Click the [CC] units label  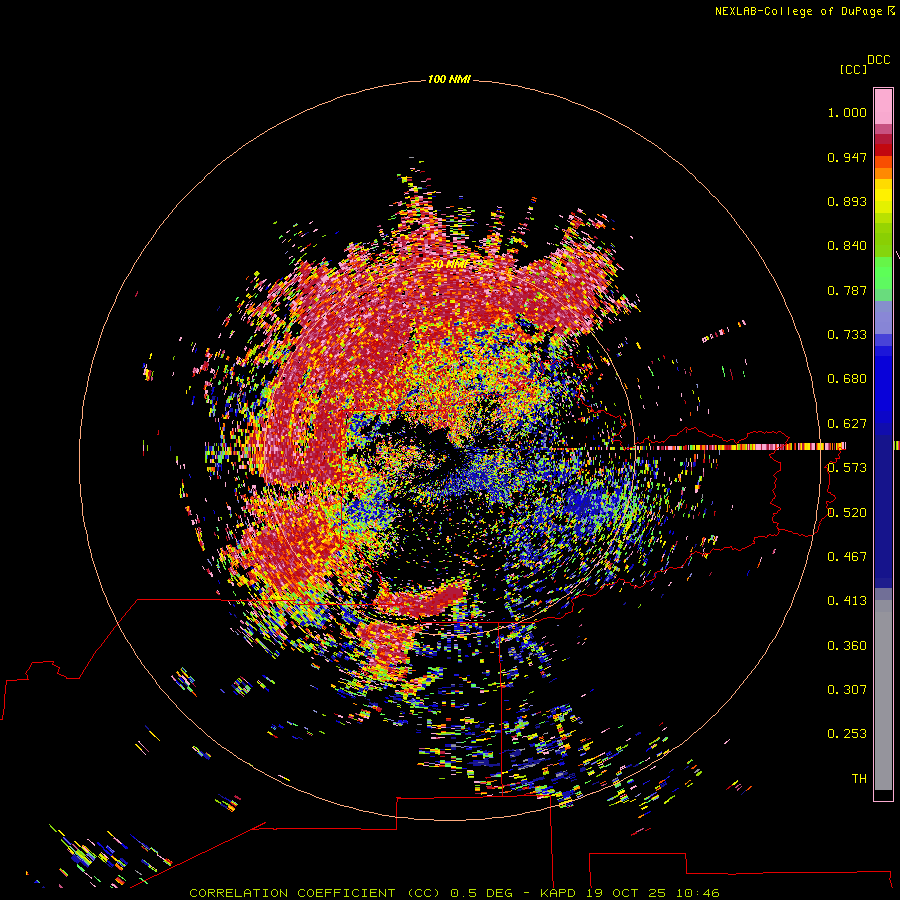[853, 69]
